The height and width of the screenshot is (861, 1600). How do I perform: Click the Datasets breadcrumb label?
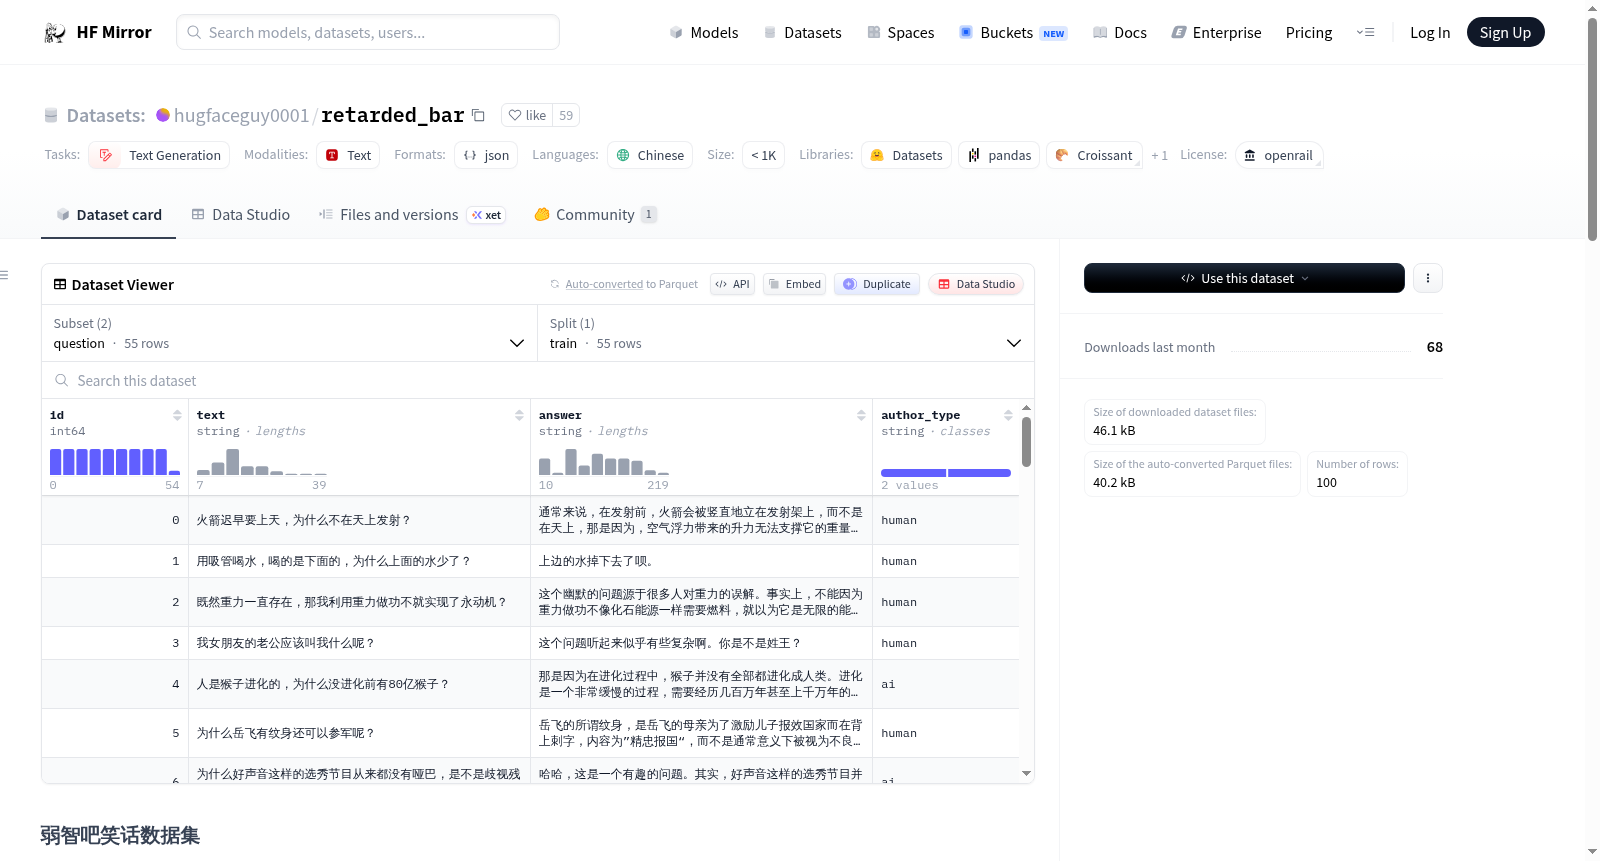click(106, 115)
